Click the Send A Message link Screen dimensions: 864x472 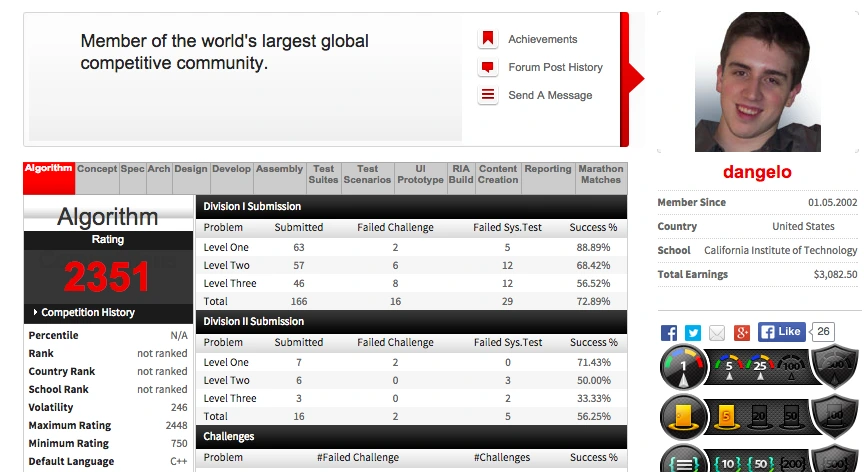point(550,95)
